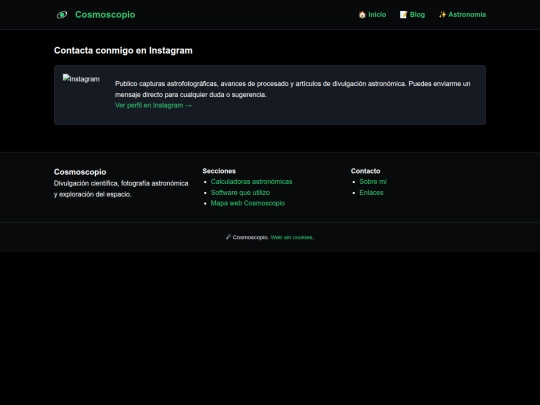Click the telescope icon in footer copyright

[228, 237]
